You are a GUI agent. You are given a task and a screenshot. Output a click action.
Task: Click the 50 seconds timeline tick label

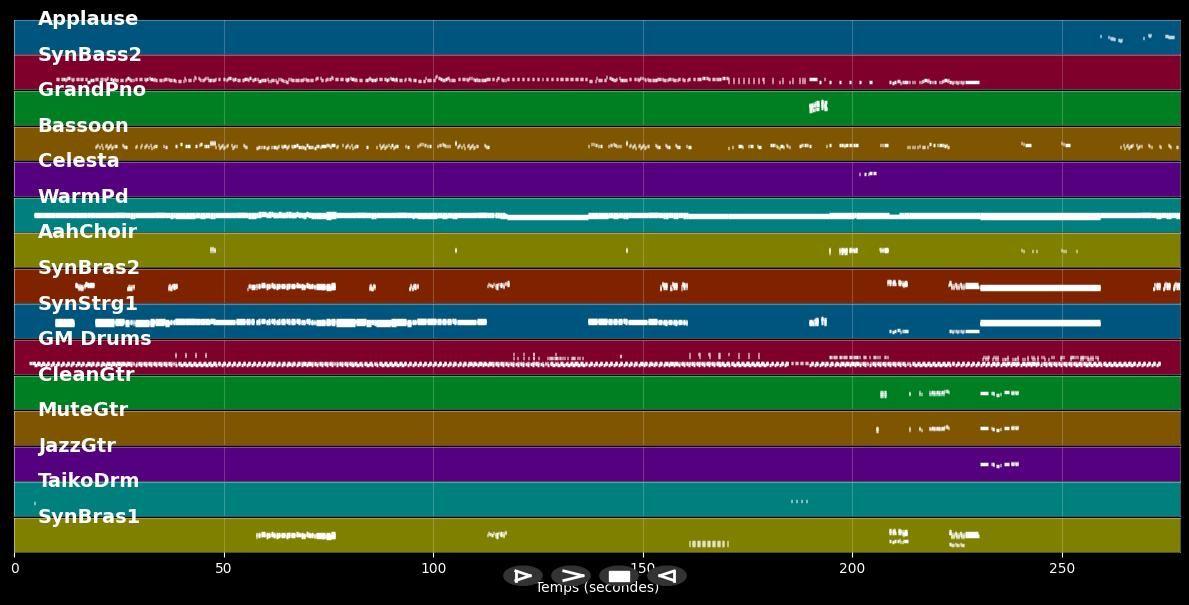(223, 568)
